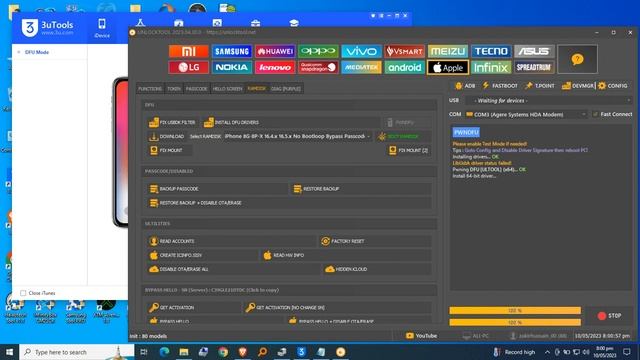Image resolution: width=640 pixels, height=360 pixels.
Task: Open the COM port dropdown
Action: point(527,114)
